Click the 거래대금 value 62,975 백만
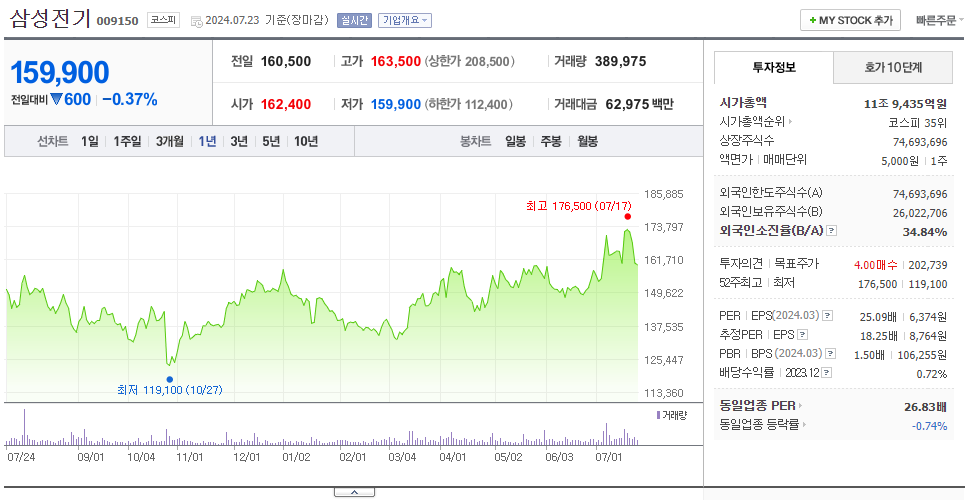 coord(640,104)
